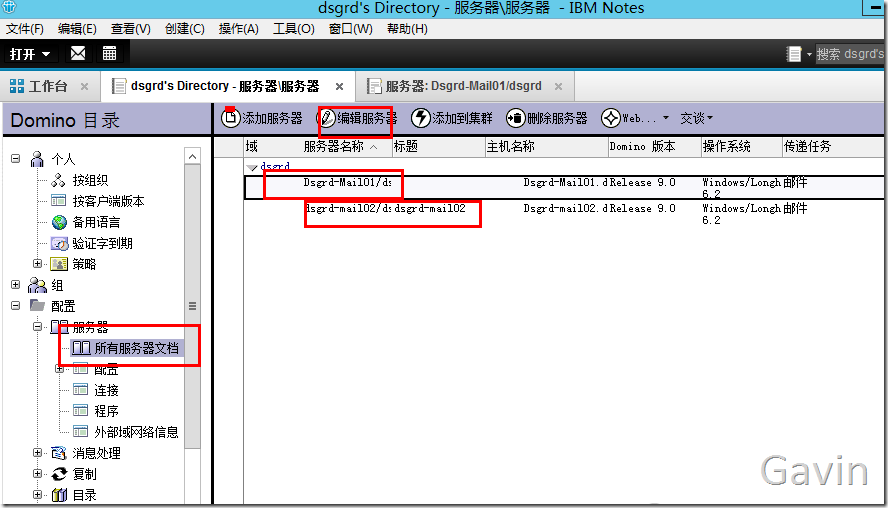The width and height of the screenshot is (888, 508).
Task: Select the 配置 folder icon
Action: [37, 305]
